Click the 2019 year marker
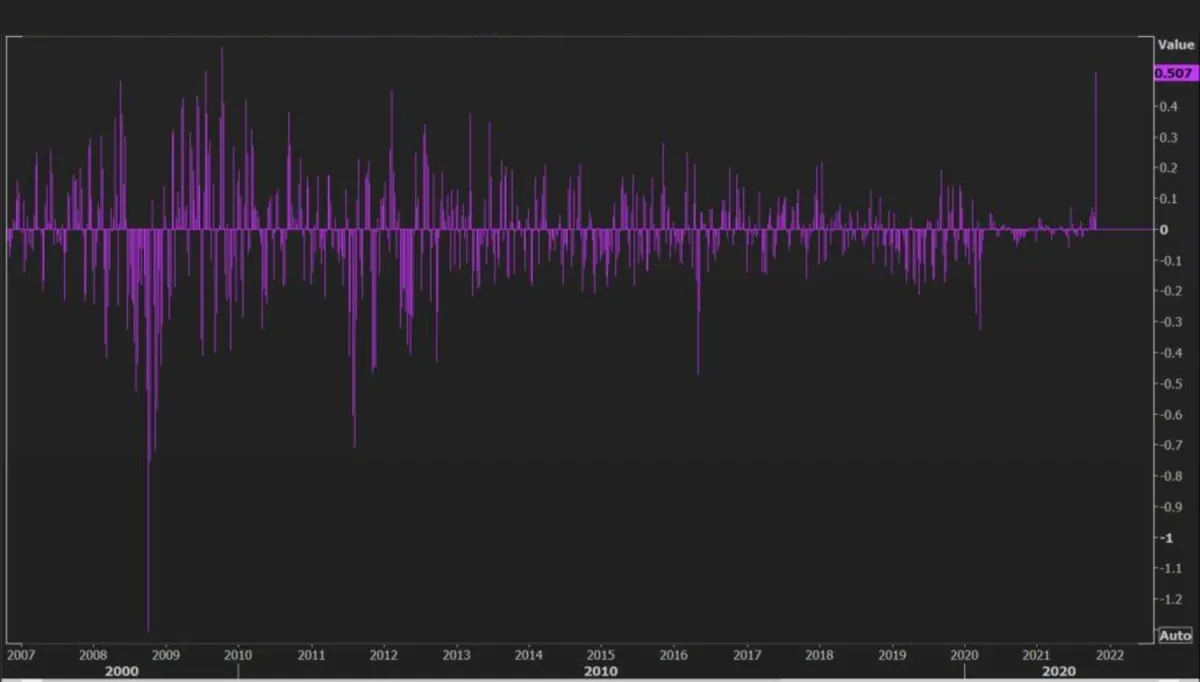Screen dimensions: 1200x682 click(892, 655)
